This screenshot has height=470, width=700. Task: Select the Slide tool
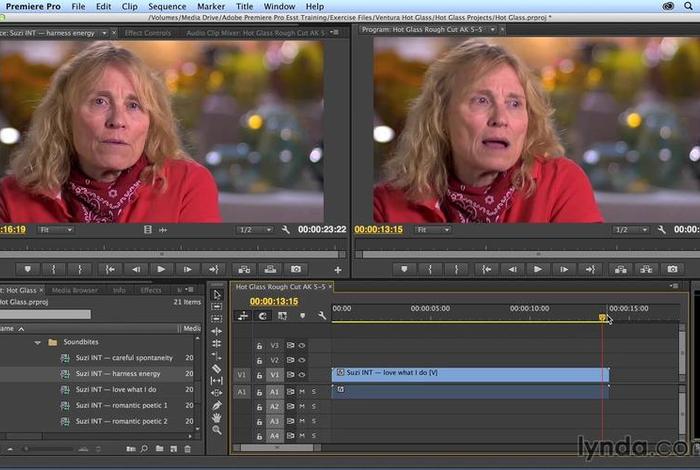[x=217, y=393]
